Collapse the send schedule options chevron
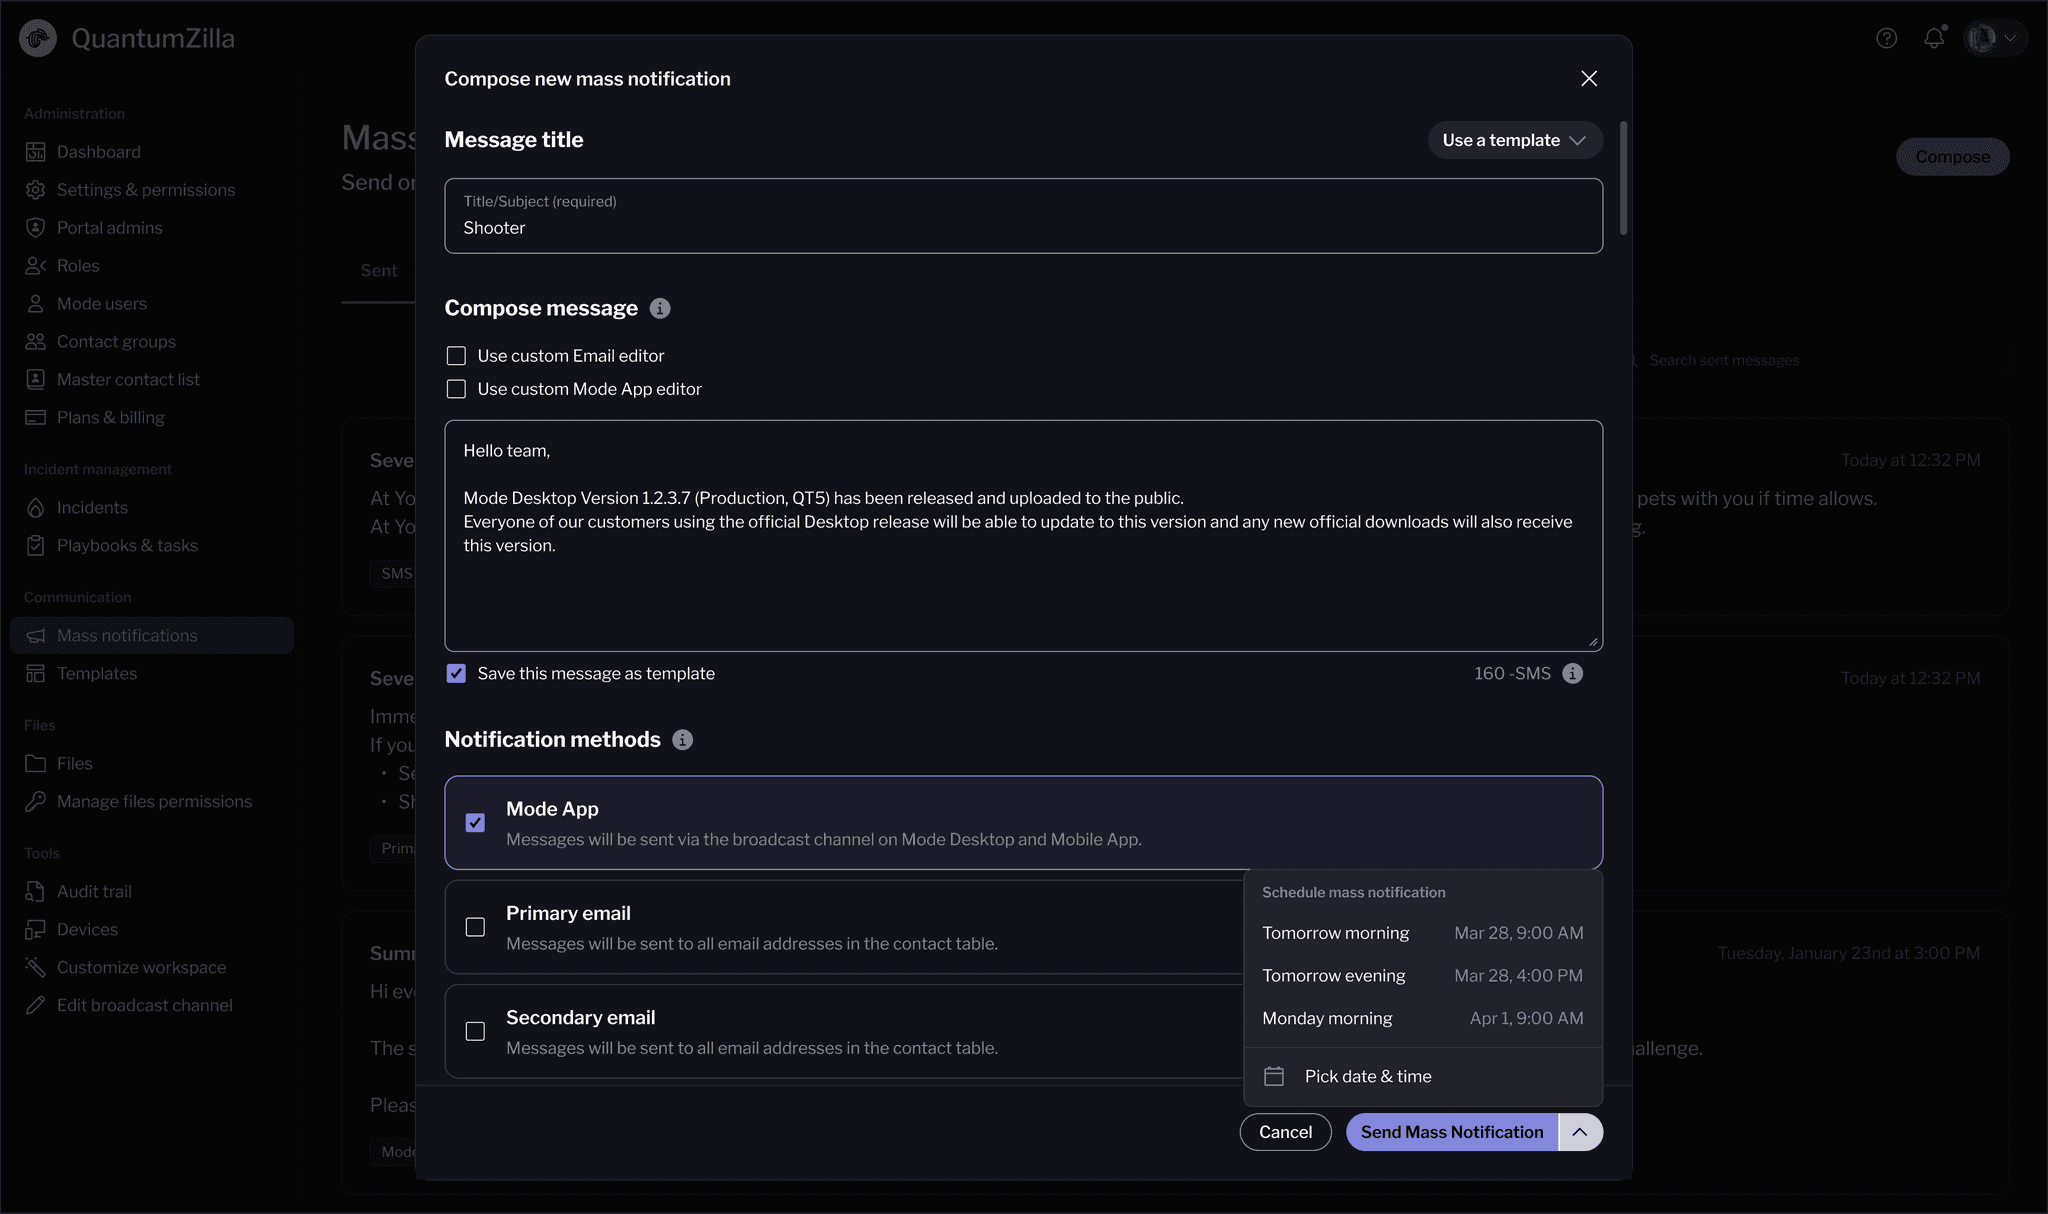The width and height of the screenshot is (2048, 1214). (x=1580, y=1132)
